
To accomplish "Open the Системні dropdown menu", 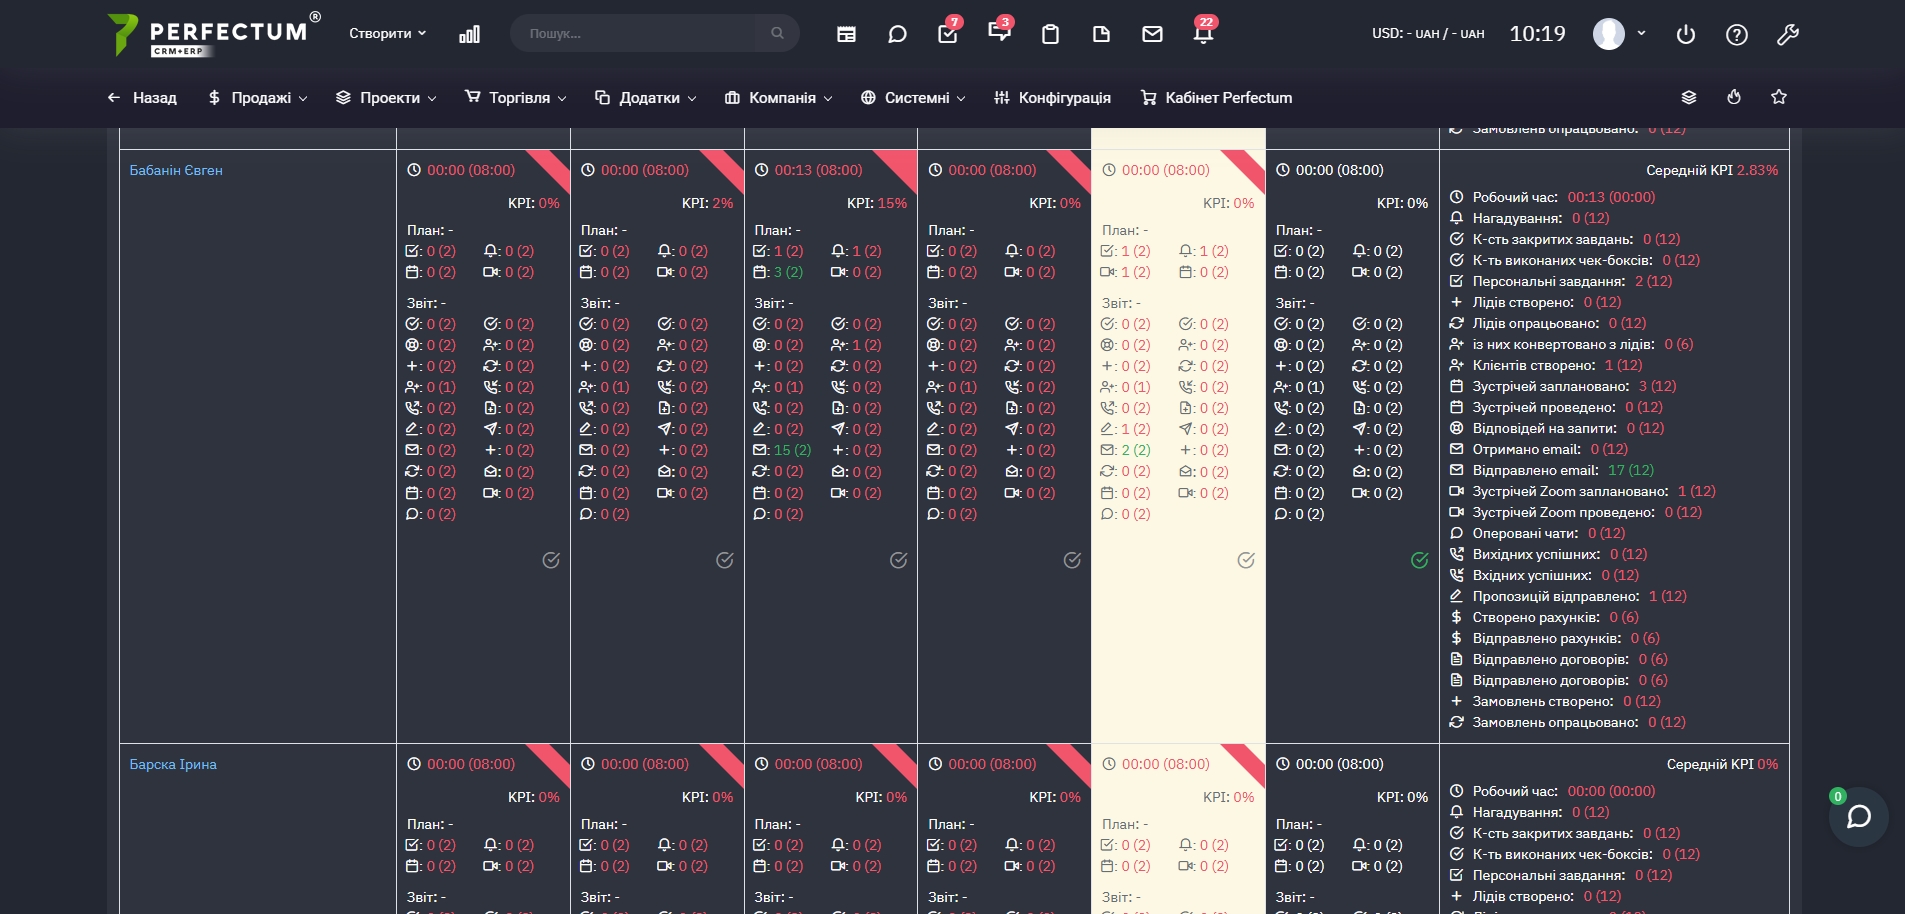I will pos(913,98).
